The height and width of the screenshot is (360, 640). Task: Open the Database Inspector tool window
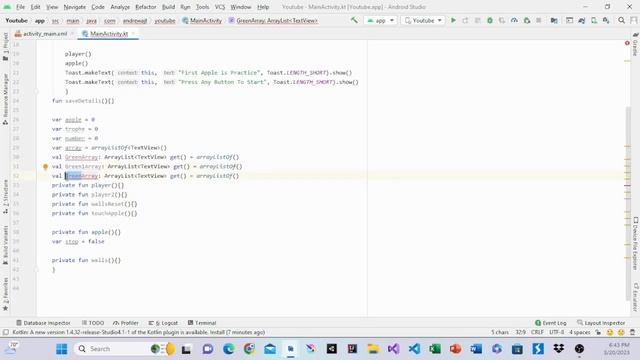point(43,323)
